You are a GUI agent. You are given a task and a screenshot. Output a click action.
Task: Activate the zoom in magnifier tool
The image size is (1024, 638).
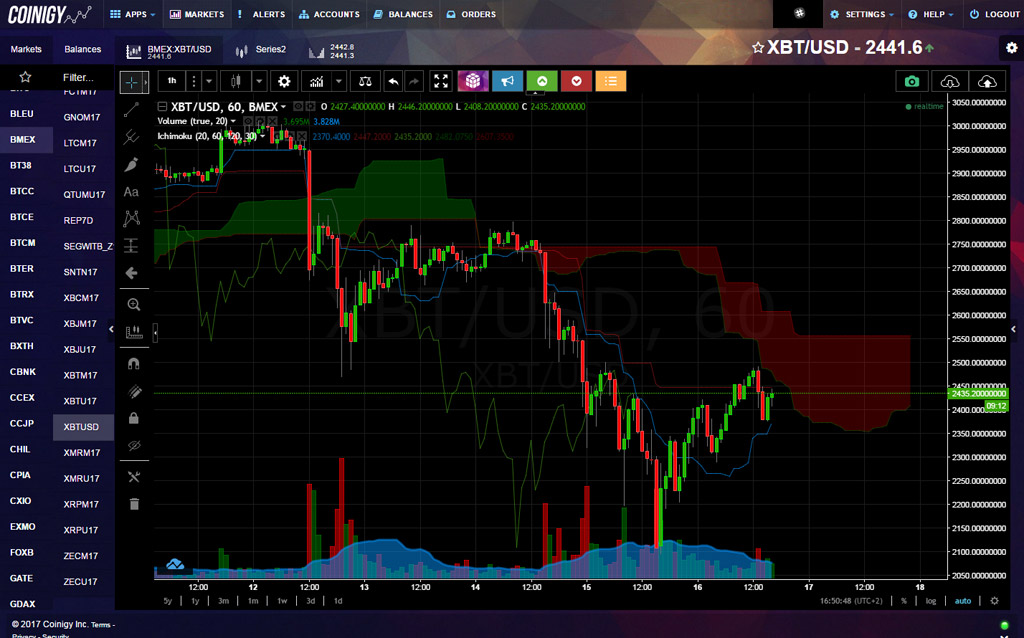click(x=133, y=304)
